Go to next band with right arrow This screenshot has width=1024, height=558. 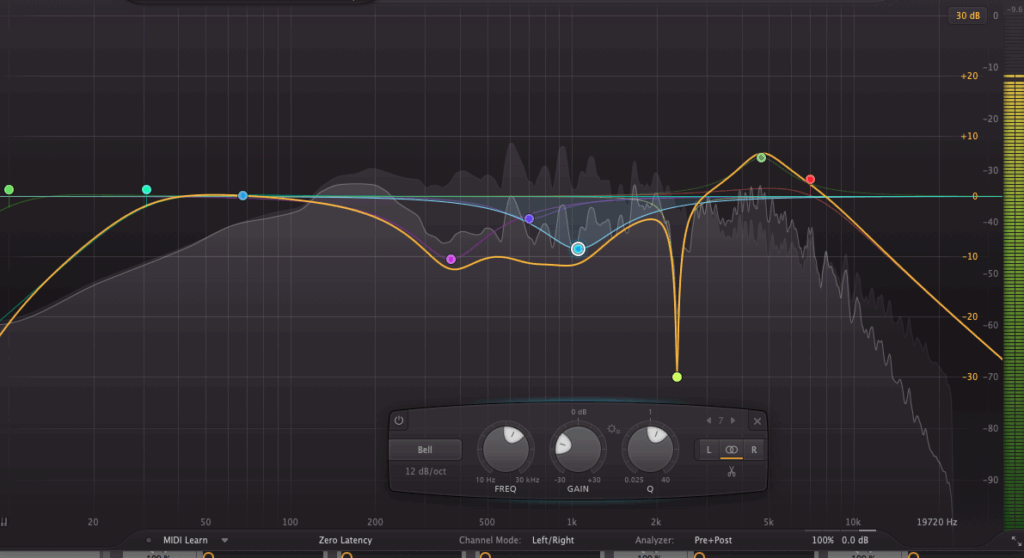click(733, 421)
